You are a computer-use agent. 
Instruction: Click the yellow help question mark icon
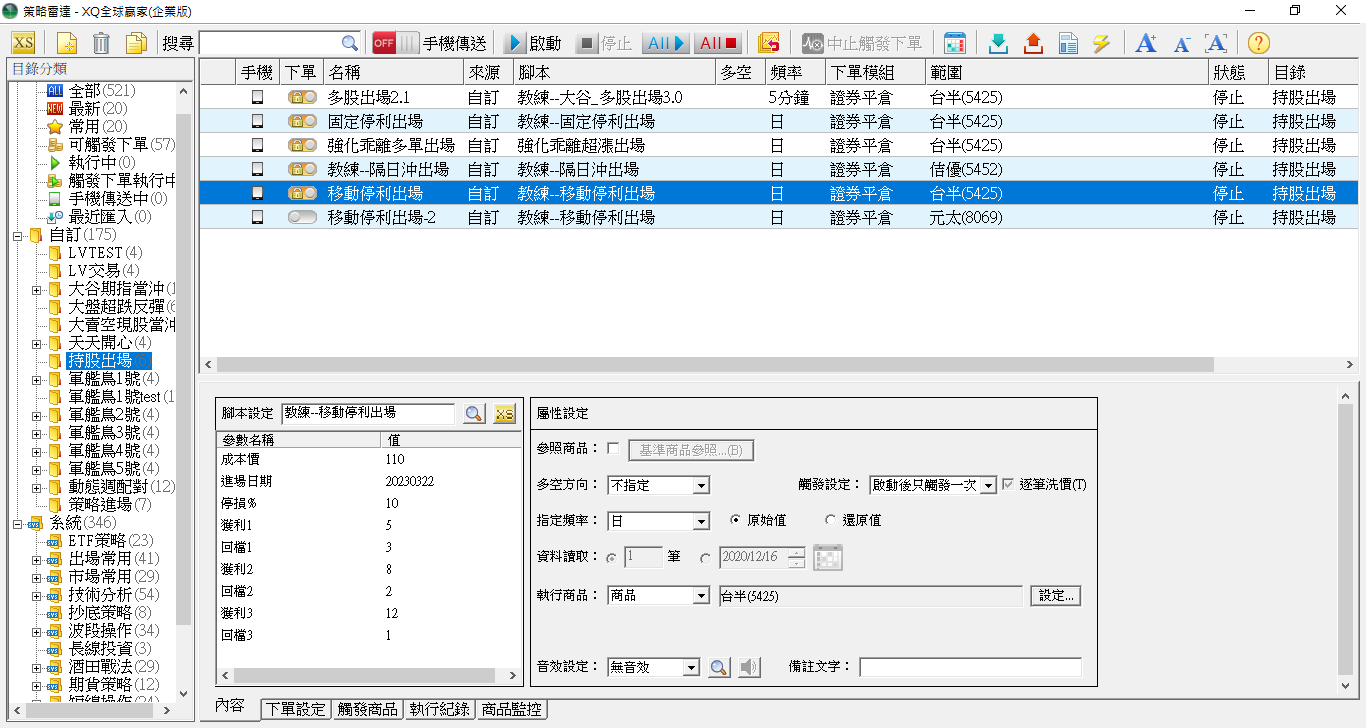[x=1258, y=43]
